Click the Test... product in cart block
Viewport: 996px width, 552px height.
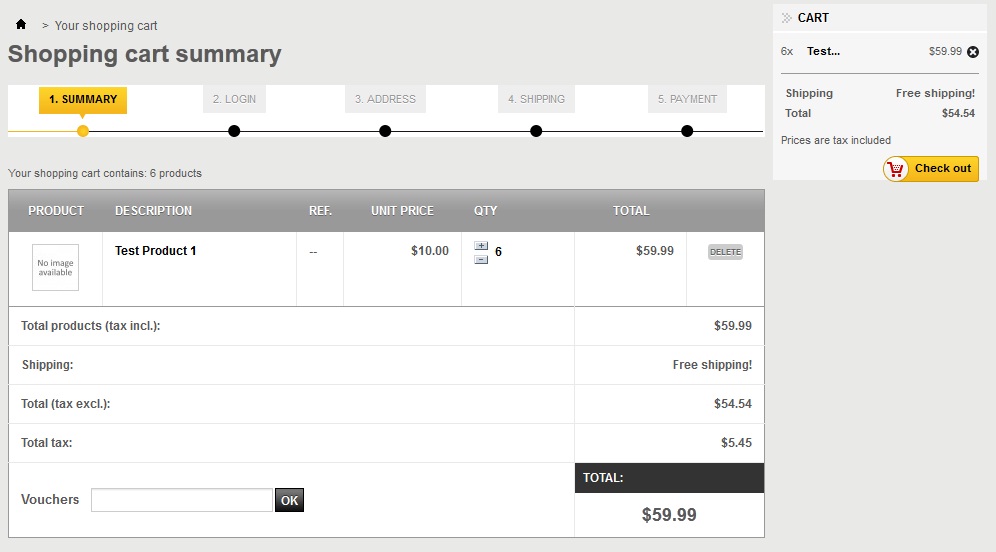tap(823, 51)
